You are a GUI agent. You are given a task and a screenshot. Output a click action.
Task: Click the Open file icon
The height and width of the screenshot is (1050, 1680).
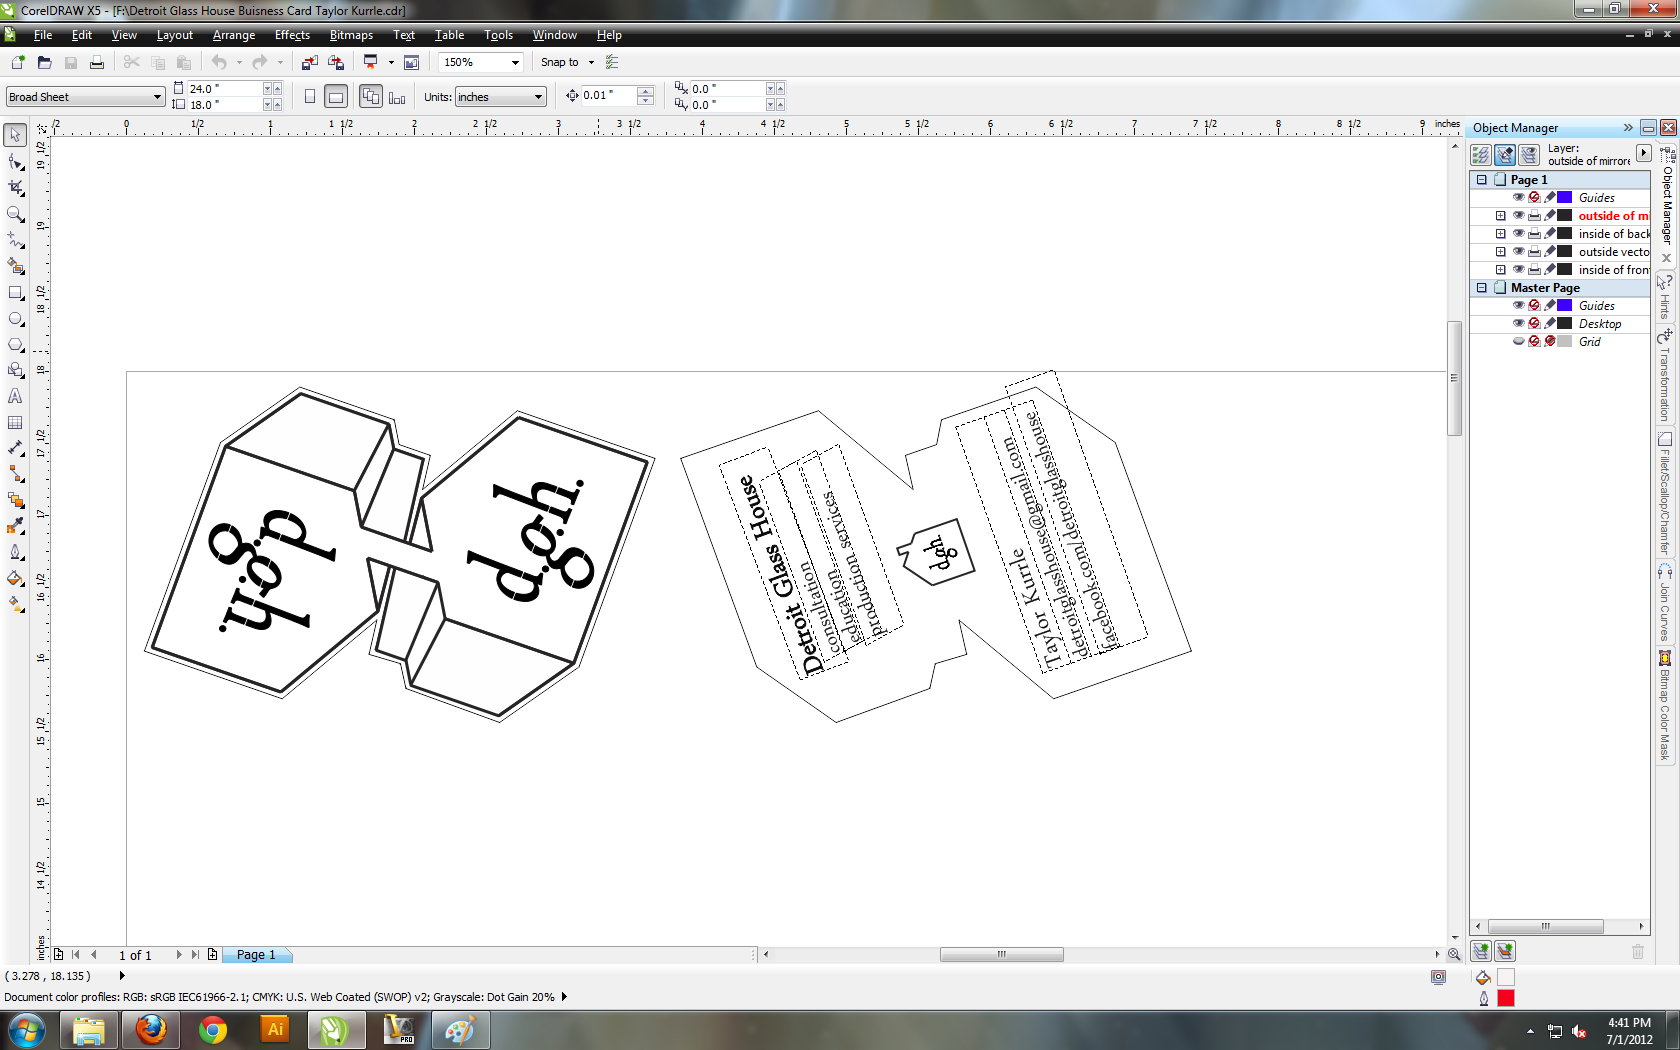44,62
